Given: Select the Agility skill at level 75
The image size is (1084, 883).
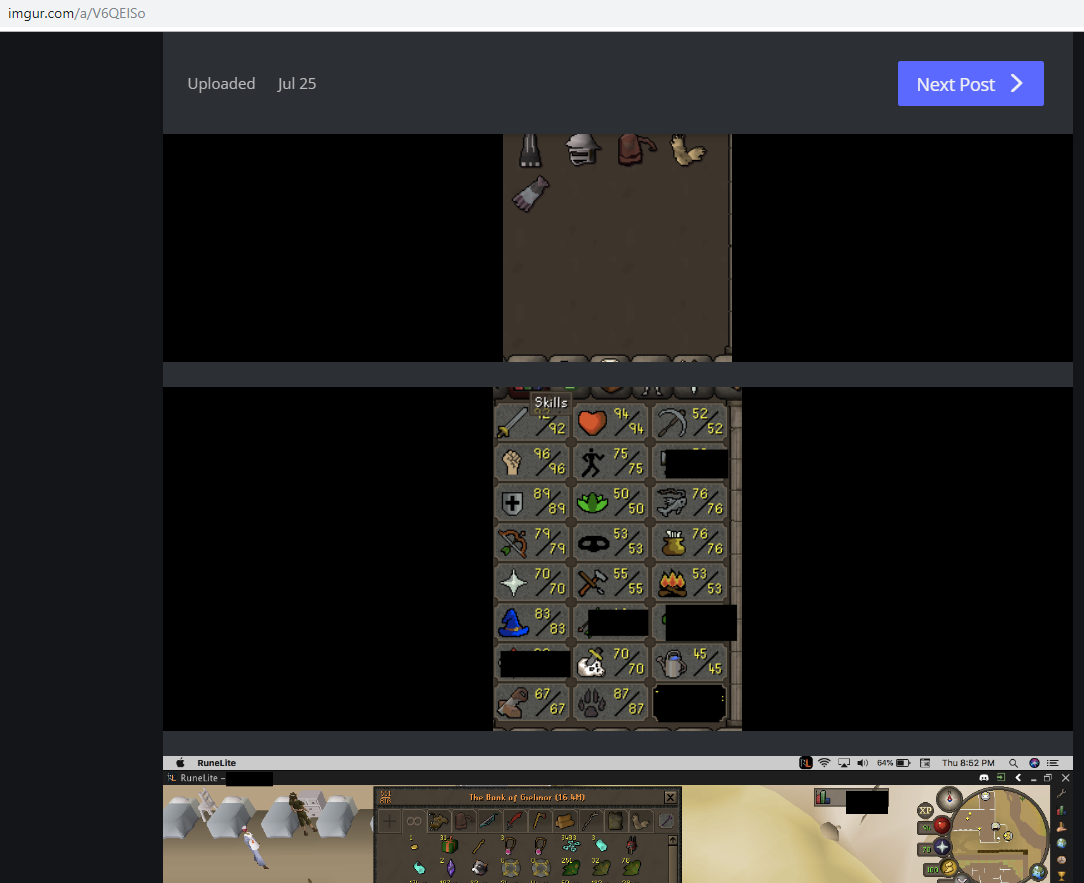Looking at the screenshot, I should tap(611, 462).
